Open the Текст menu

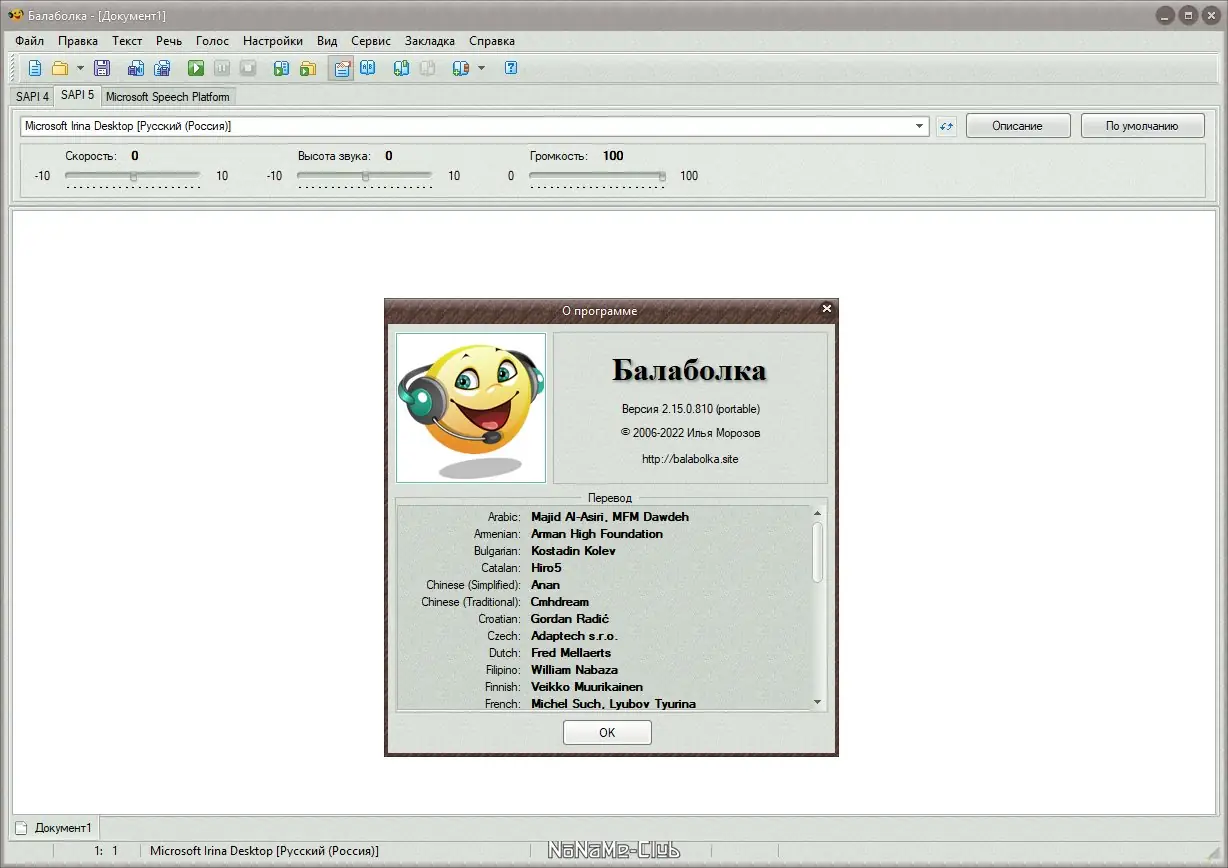(x=127, y=41)
